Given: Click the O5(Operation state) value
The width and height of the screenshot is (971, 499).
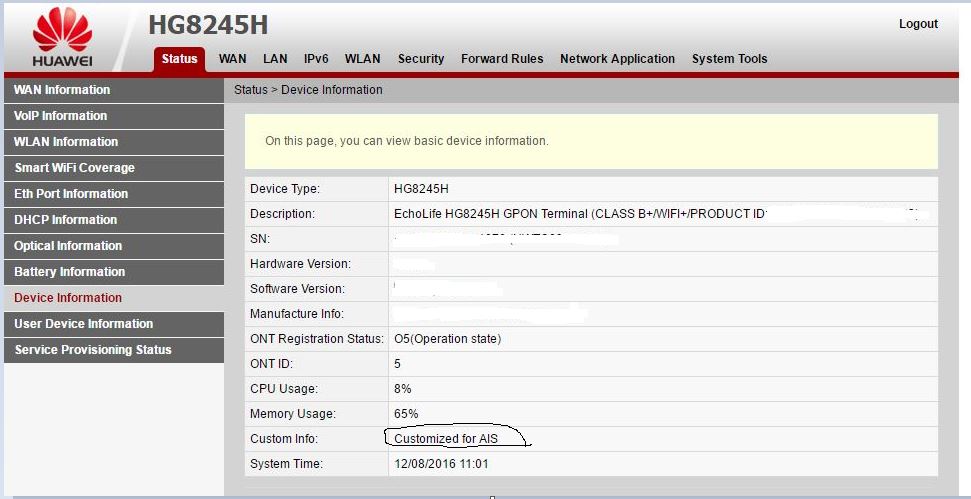Looking at the screenshot, I should [x=447, y=339].
